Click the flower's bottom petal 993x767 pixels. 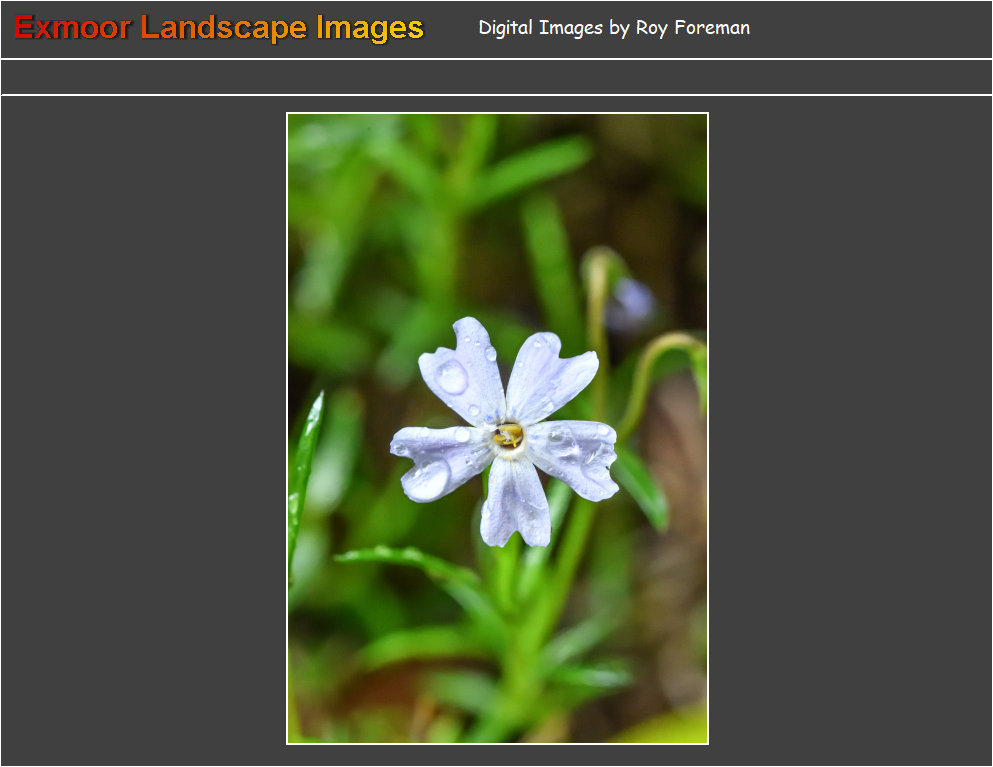515,505
